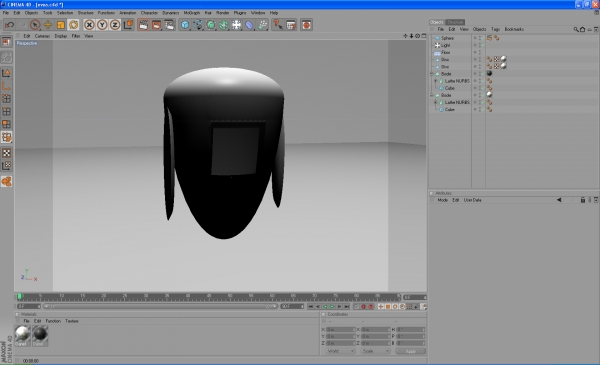Click the go to start of animation button
The image size is (600, 365).
click(x=311, y=306)
